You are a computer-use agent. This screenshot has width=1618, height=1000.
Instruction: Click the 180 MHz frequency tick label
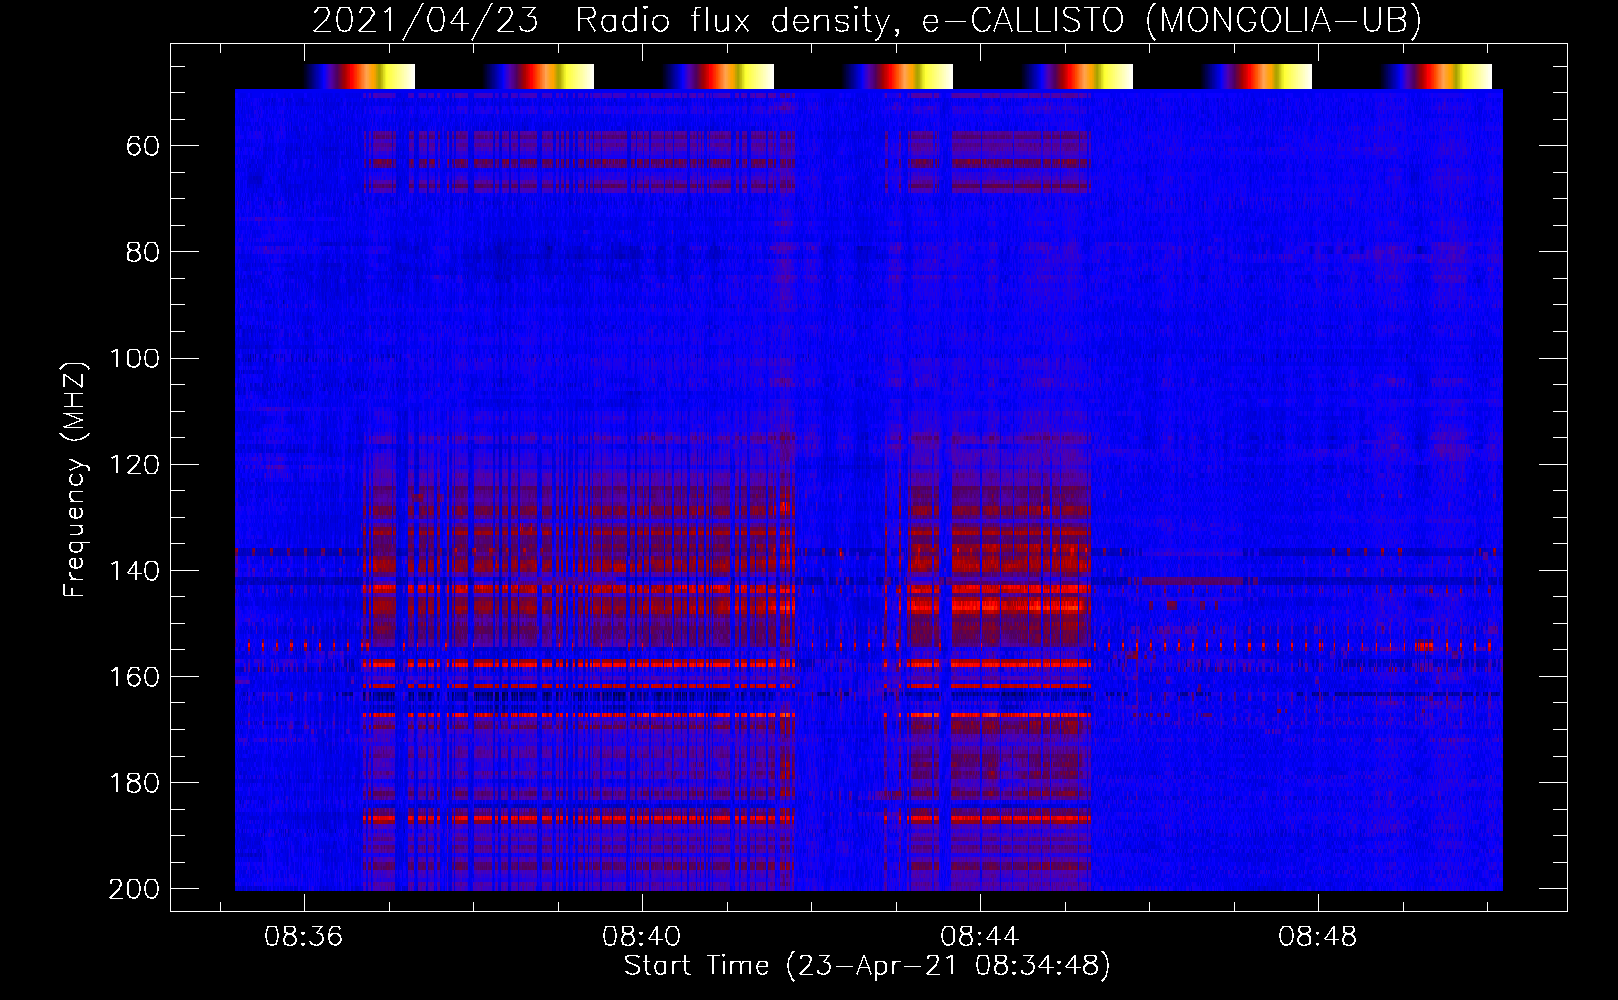[x=134, y=783]
